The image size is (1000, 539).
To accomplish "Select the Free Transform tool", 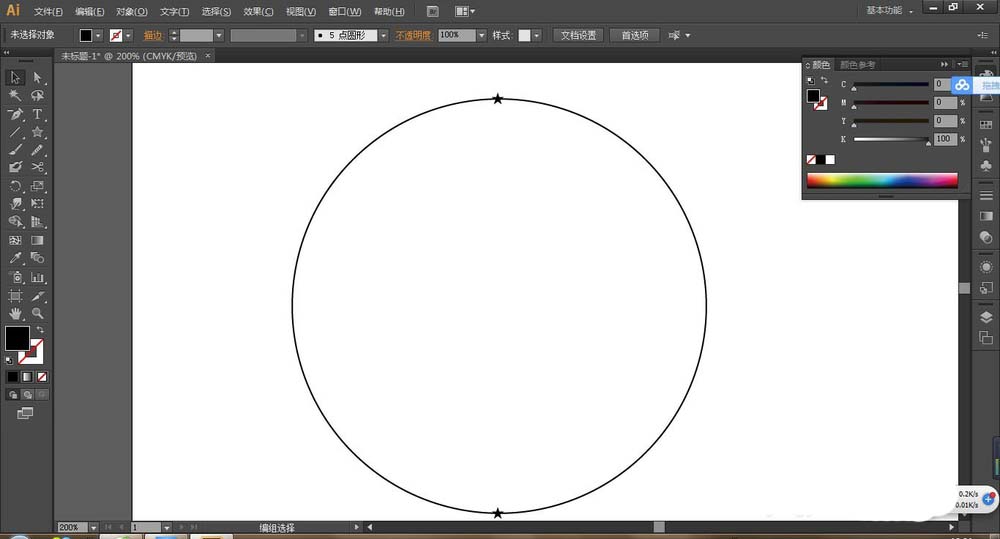I will coord(38,204).
